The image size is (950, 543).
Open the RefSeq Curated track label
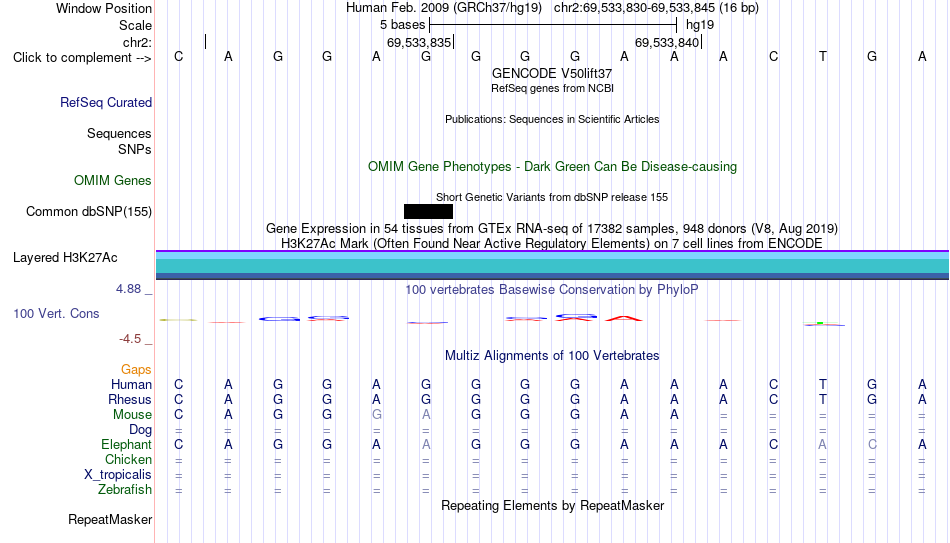106,102
